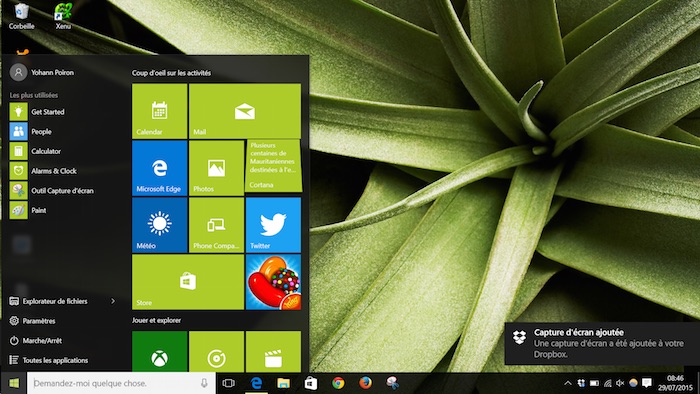Click the Yohann Poiron user account
The image size is (700, 394).
[42, 72]
